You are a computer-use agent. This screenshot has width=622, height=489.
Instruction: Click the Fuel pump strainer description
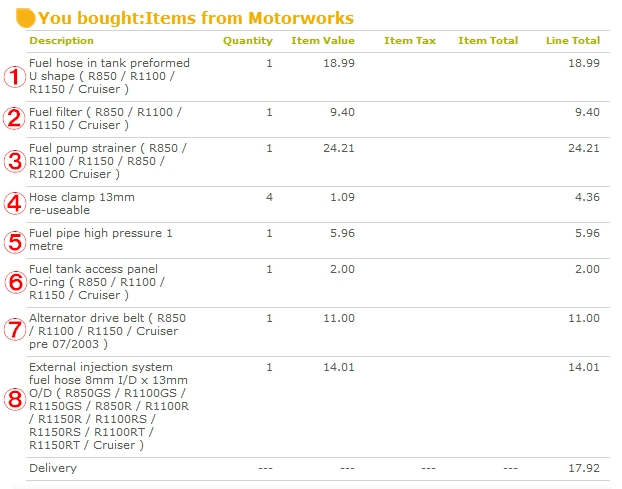click(107, 161)
